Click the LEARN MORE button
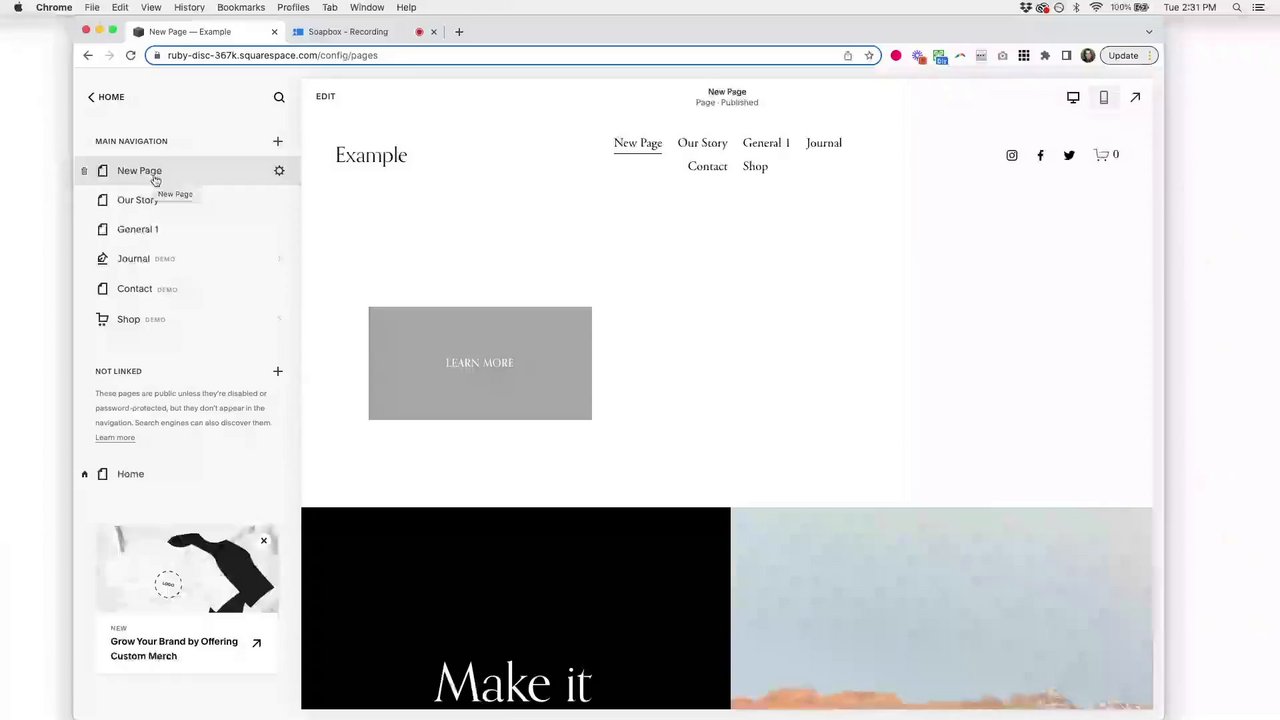Screen dimensions: 1280x720 point(480,363)
